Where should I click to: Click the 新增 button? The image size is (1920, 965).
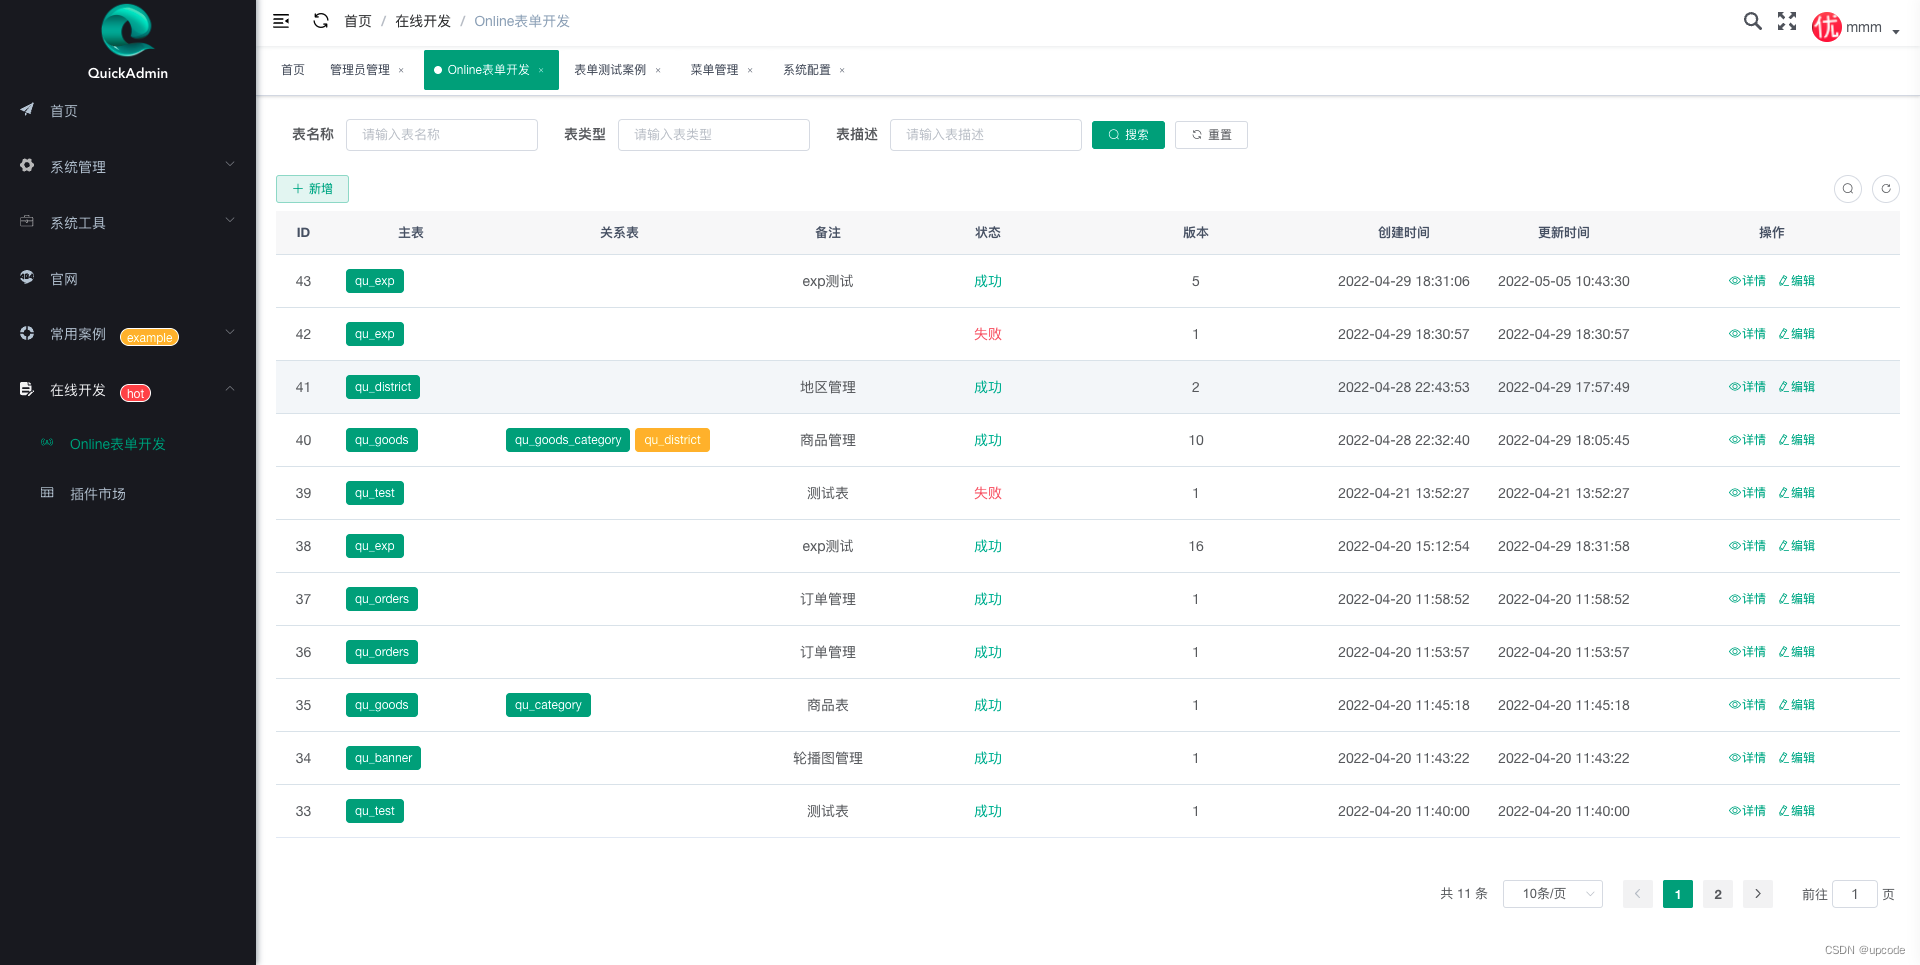click(312, 189)
